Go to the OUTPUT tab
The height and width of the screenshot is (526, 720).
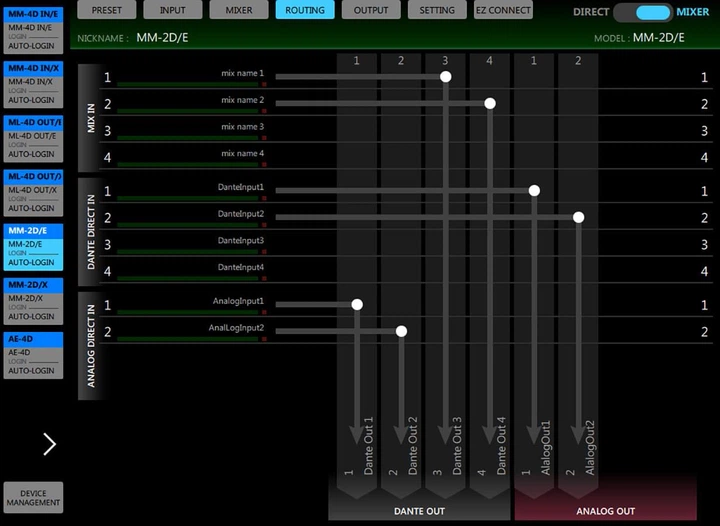(x=371, y=10)
